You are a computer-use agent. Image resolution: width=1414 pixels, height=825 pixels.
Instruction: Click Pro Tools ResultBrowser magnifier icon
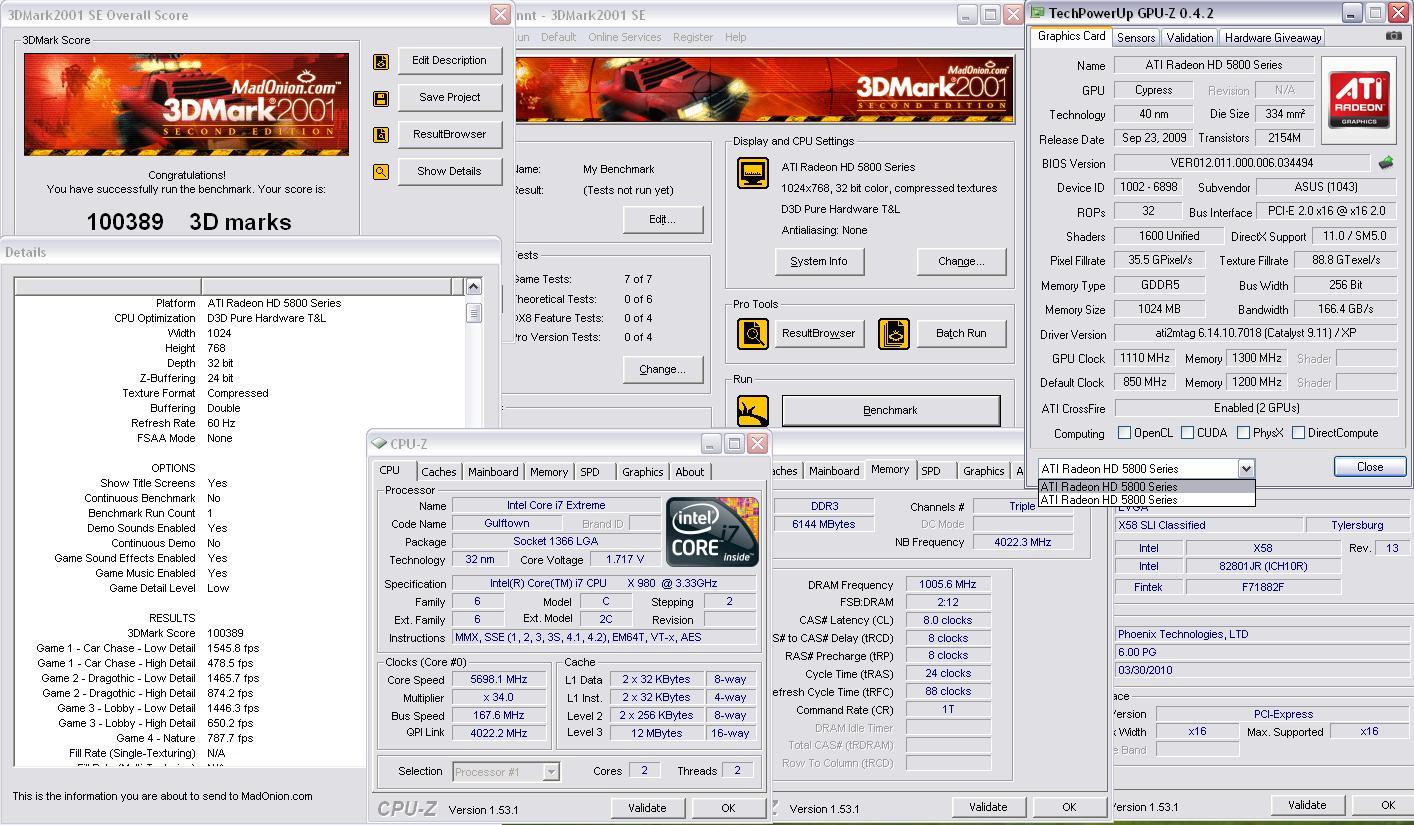tap(752, 333)
